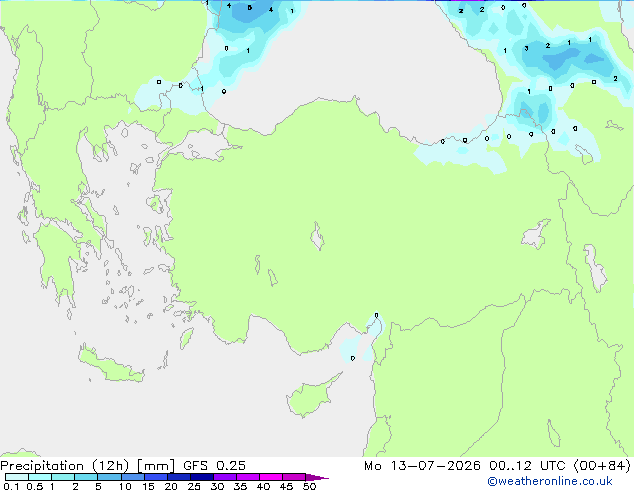Click the 40–45 mm magenta swatch
This screenshot has height=490, width=634.
tap(271, 477)
